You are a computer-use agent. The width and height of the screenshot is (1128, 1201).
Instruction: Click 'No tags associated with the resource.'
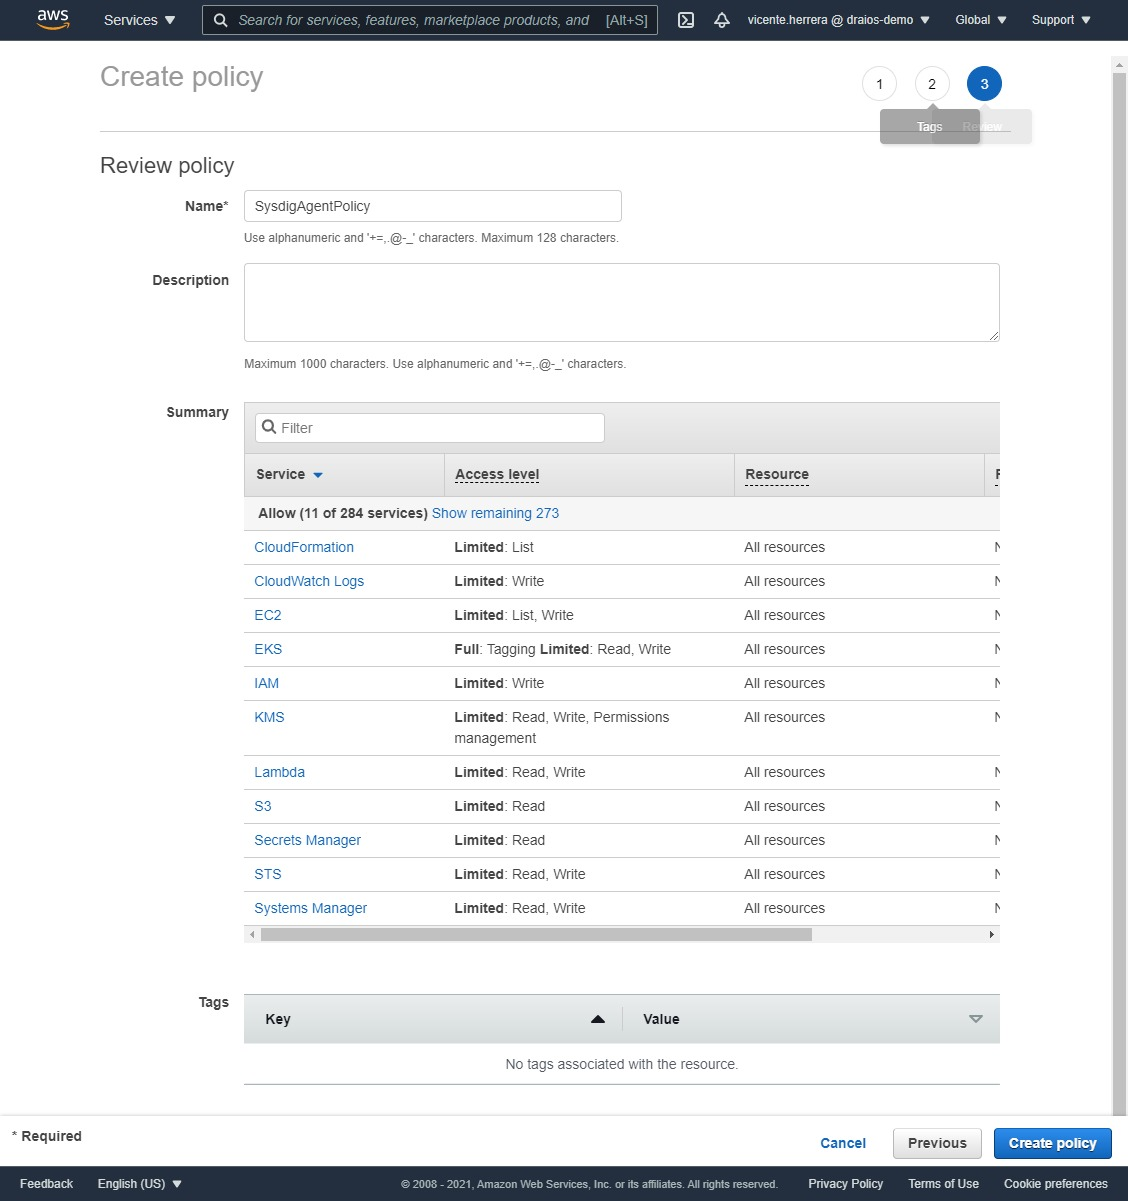click(x=622, y=1064)
